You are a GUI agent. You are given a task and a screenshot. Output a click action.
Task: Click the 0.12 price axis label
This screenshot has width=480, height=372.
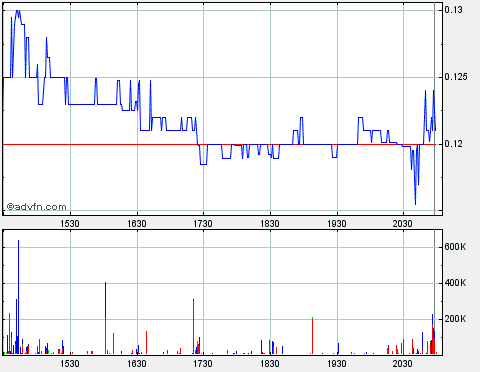tap(453, 144)
